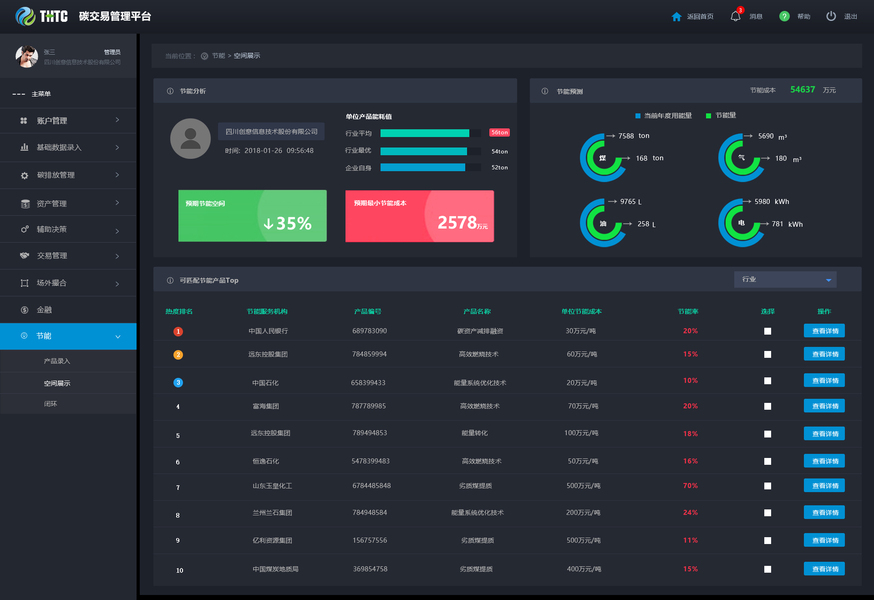Click 查看详情 for 中国煤炭地质局
874x600 pixels.
click(824, 569)
